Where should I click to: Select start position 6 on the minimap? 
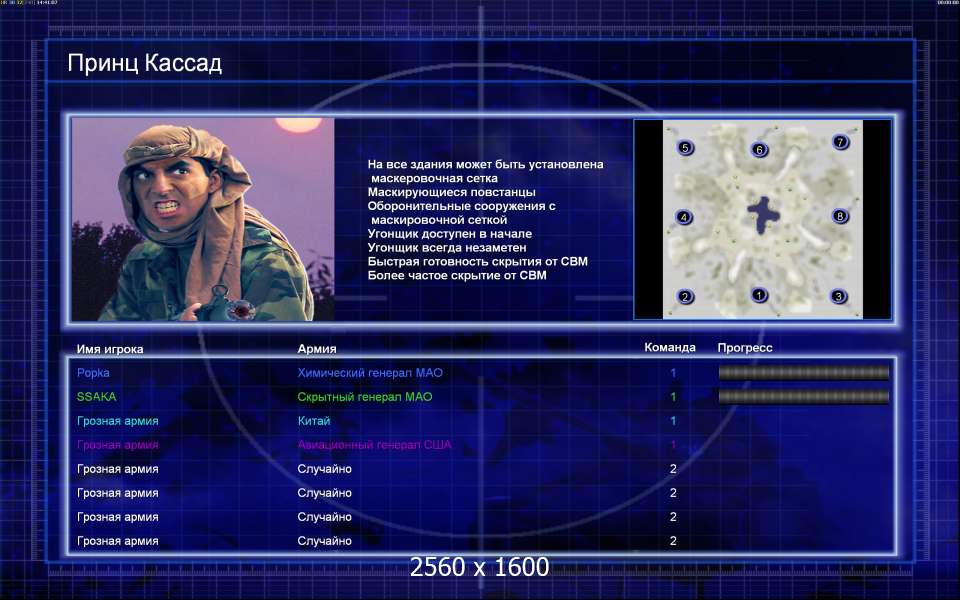click(x=759, y=149)
